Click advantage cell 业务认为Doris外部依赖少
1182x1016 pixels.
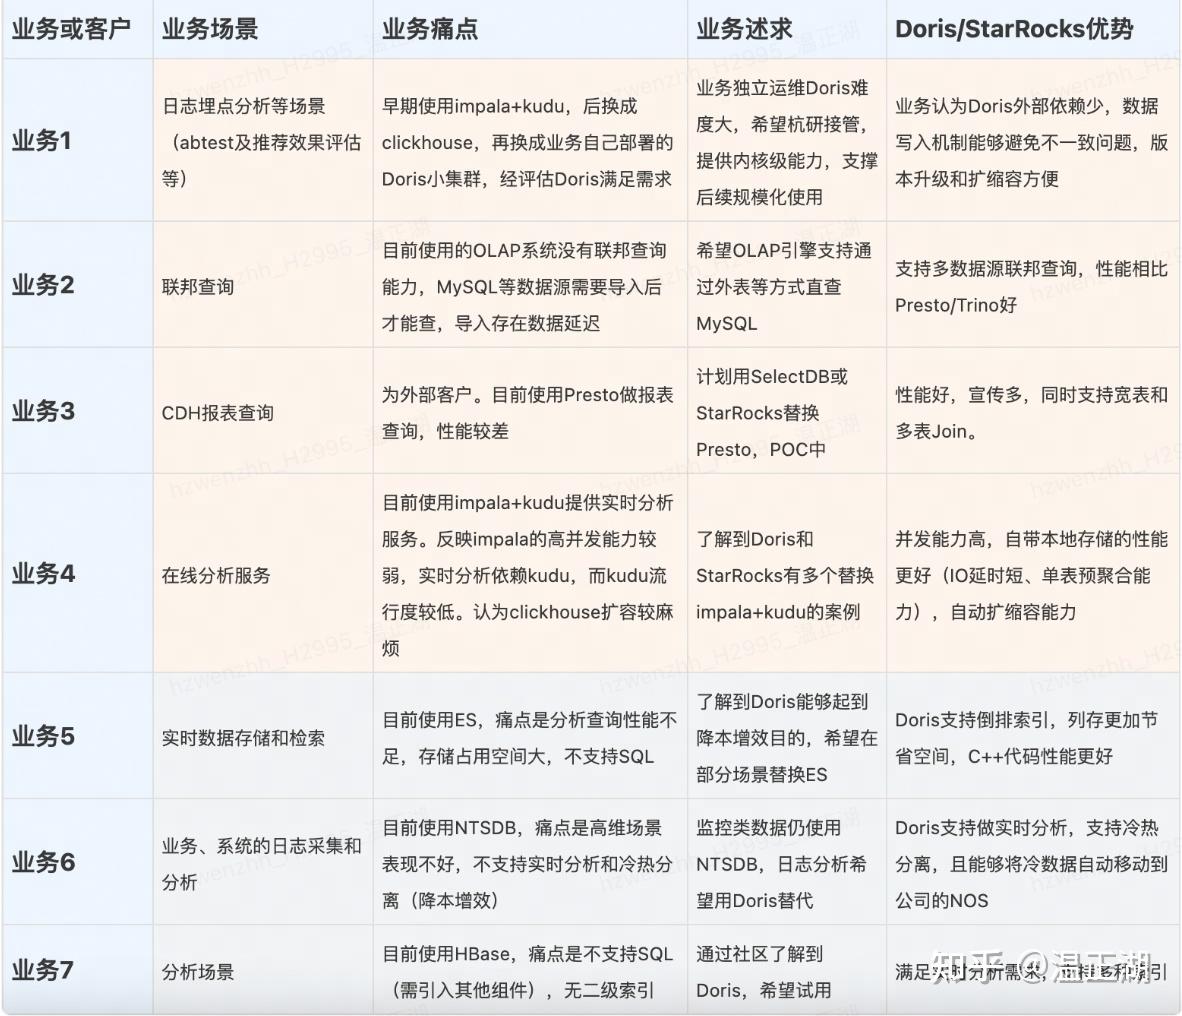coord(1031,142)
